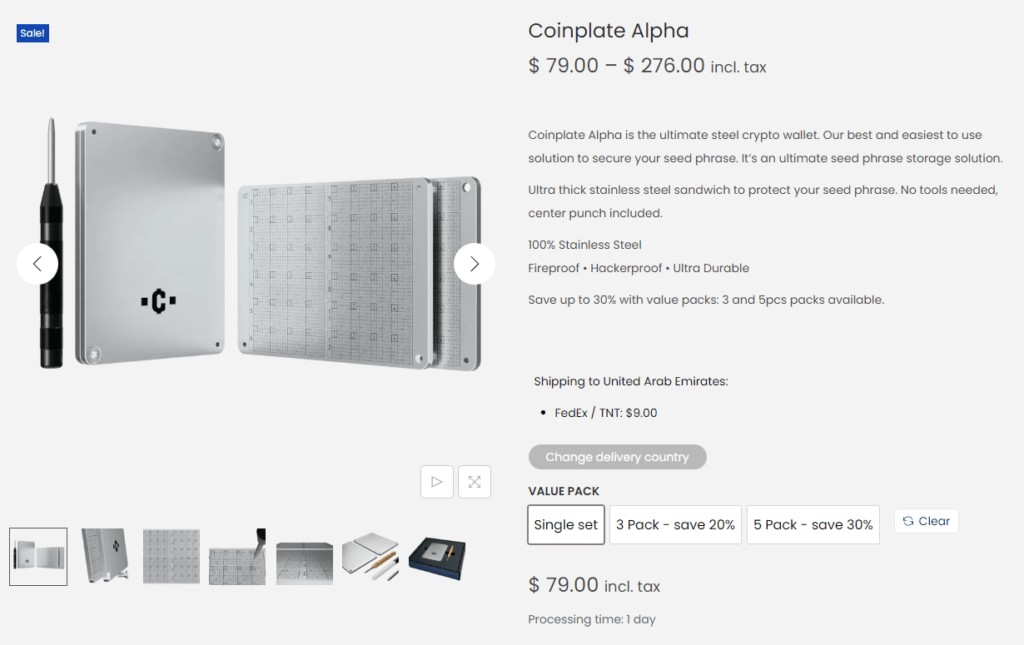
Task: View the engraved grid close-up thumbnail
Action: point(171,556)
